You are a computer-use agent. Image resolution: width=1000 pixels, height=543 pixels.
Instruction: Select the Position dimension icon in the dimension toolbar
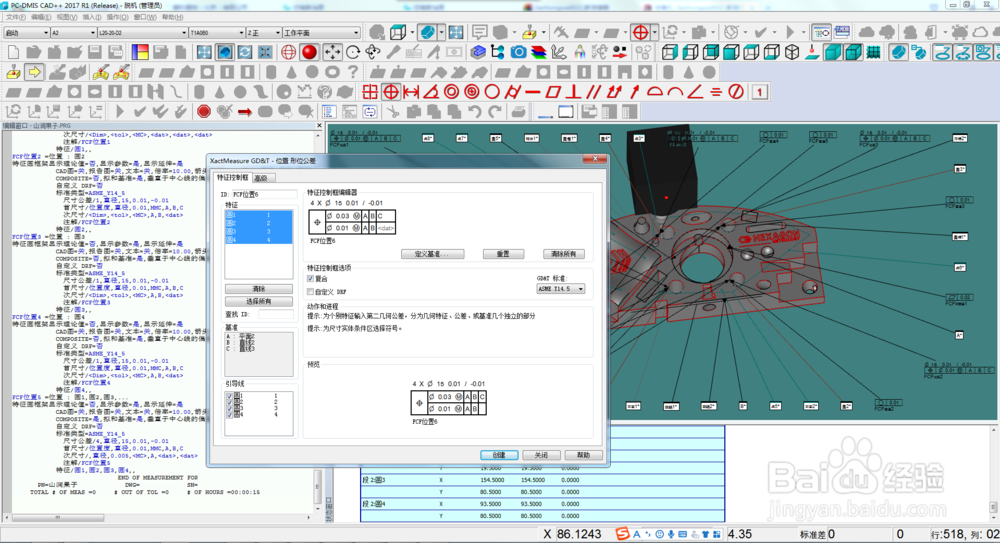[390, 92]
